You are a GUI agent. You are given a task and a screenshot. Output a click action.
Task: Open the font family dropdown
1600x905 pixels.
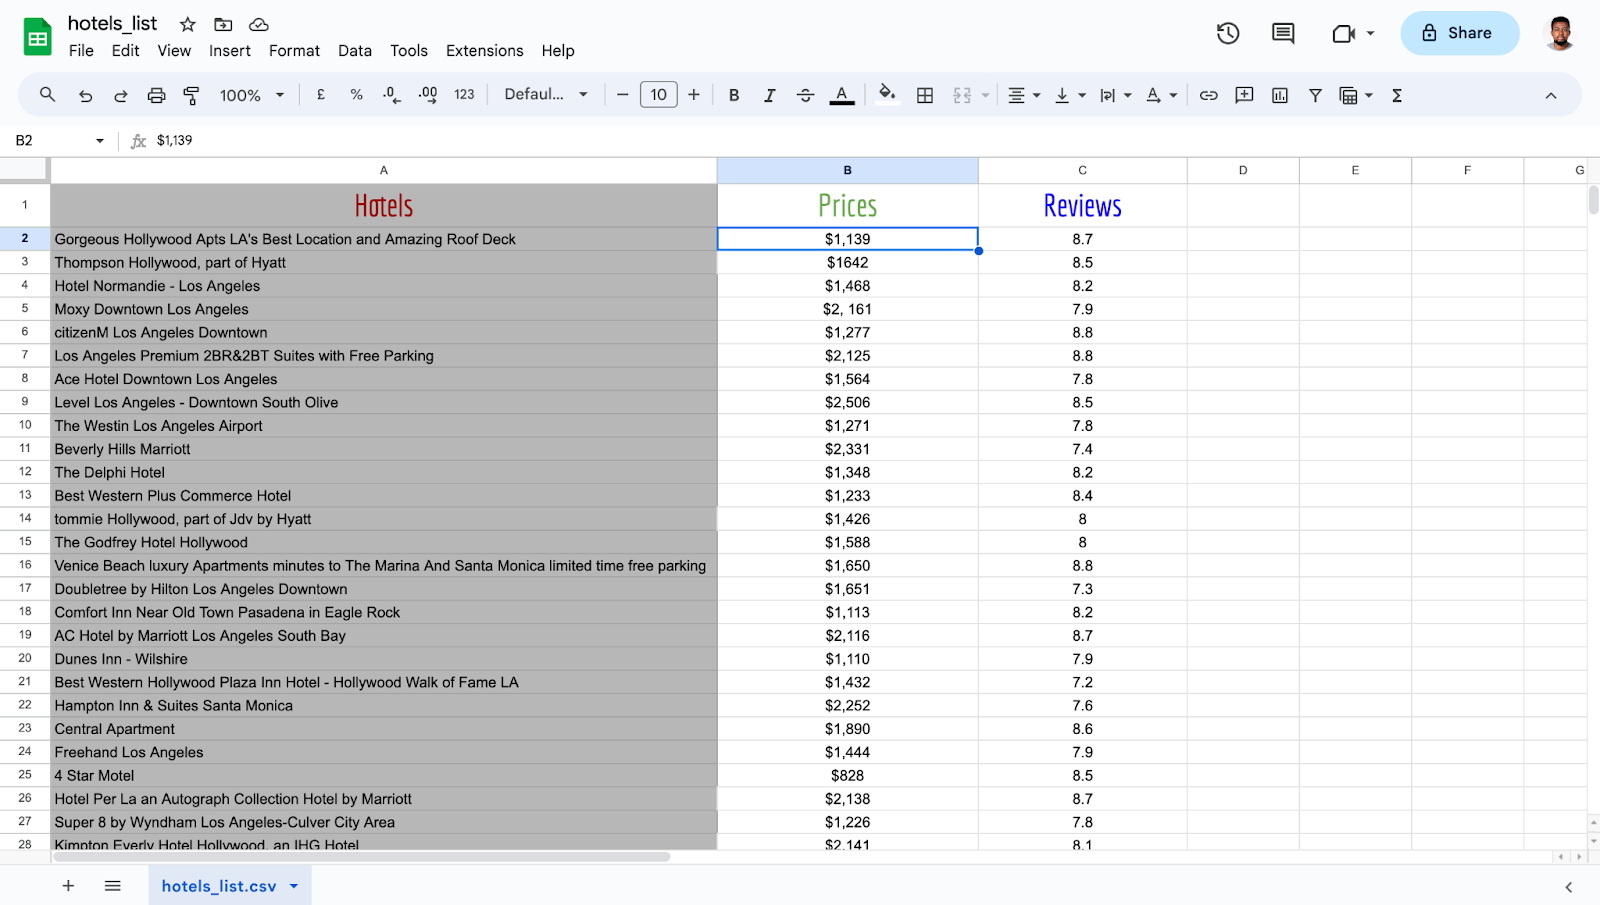[x=546, y=95]
